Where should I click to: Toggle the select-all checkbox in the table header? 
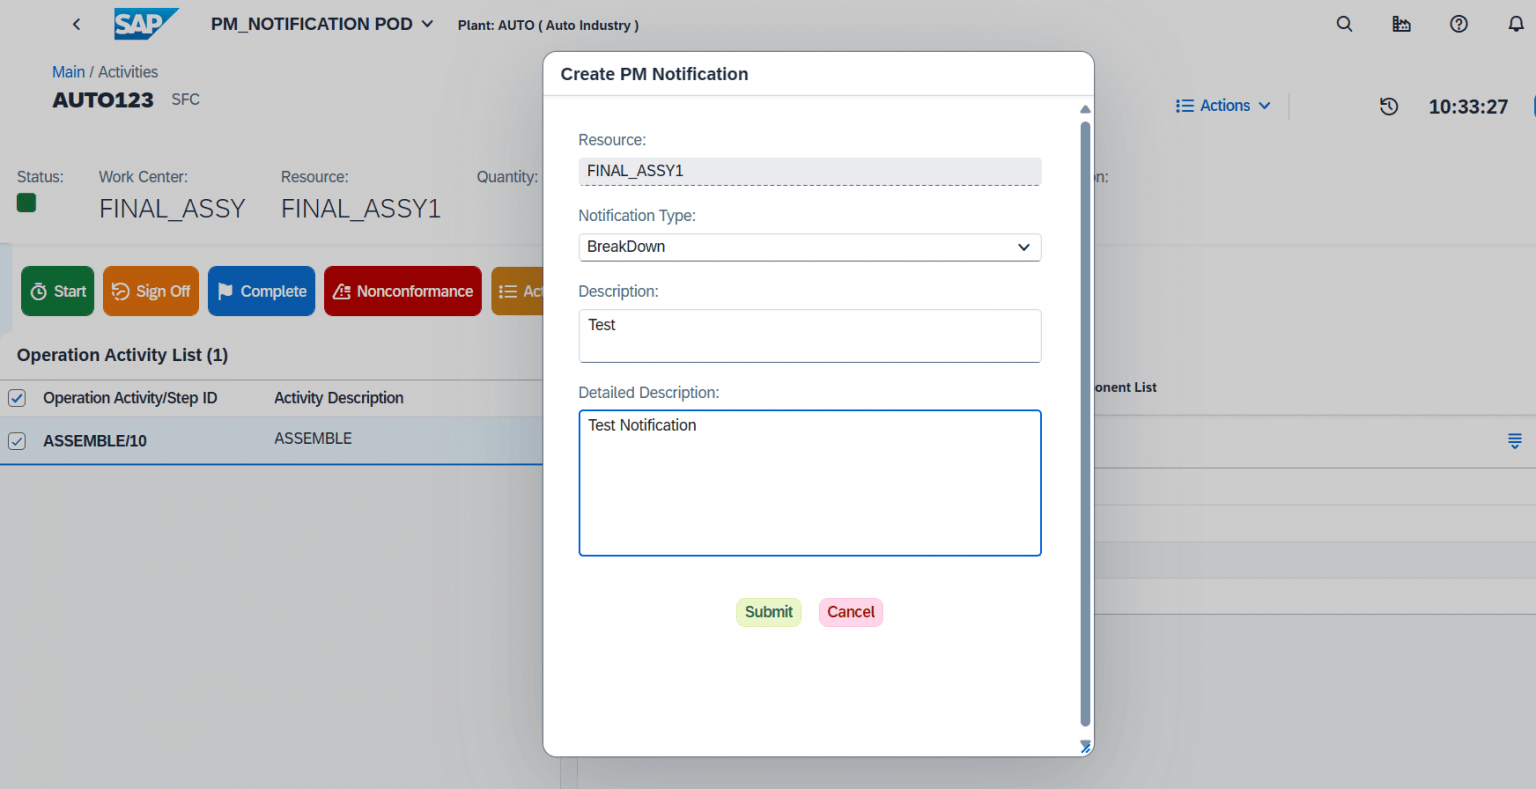(x=16, y=397)
